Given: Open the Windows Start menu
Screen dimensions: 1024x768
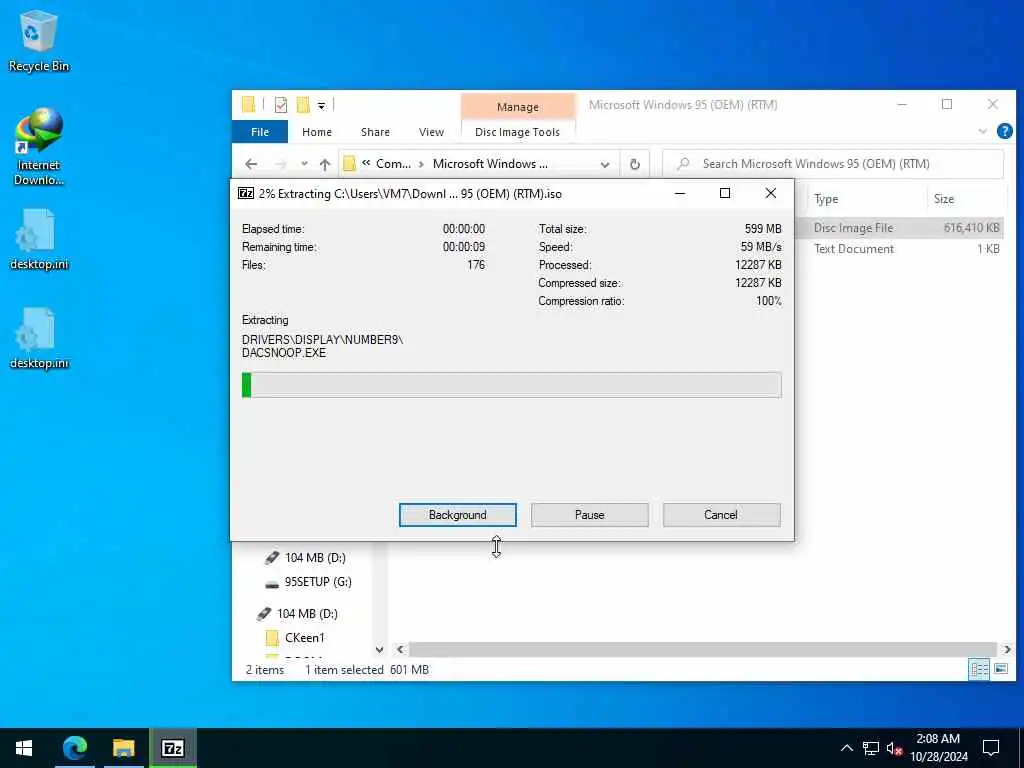Looking at the screenshot, I should click(24, 748).
